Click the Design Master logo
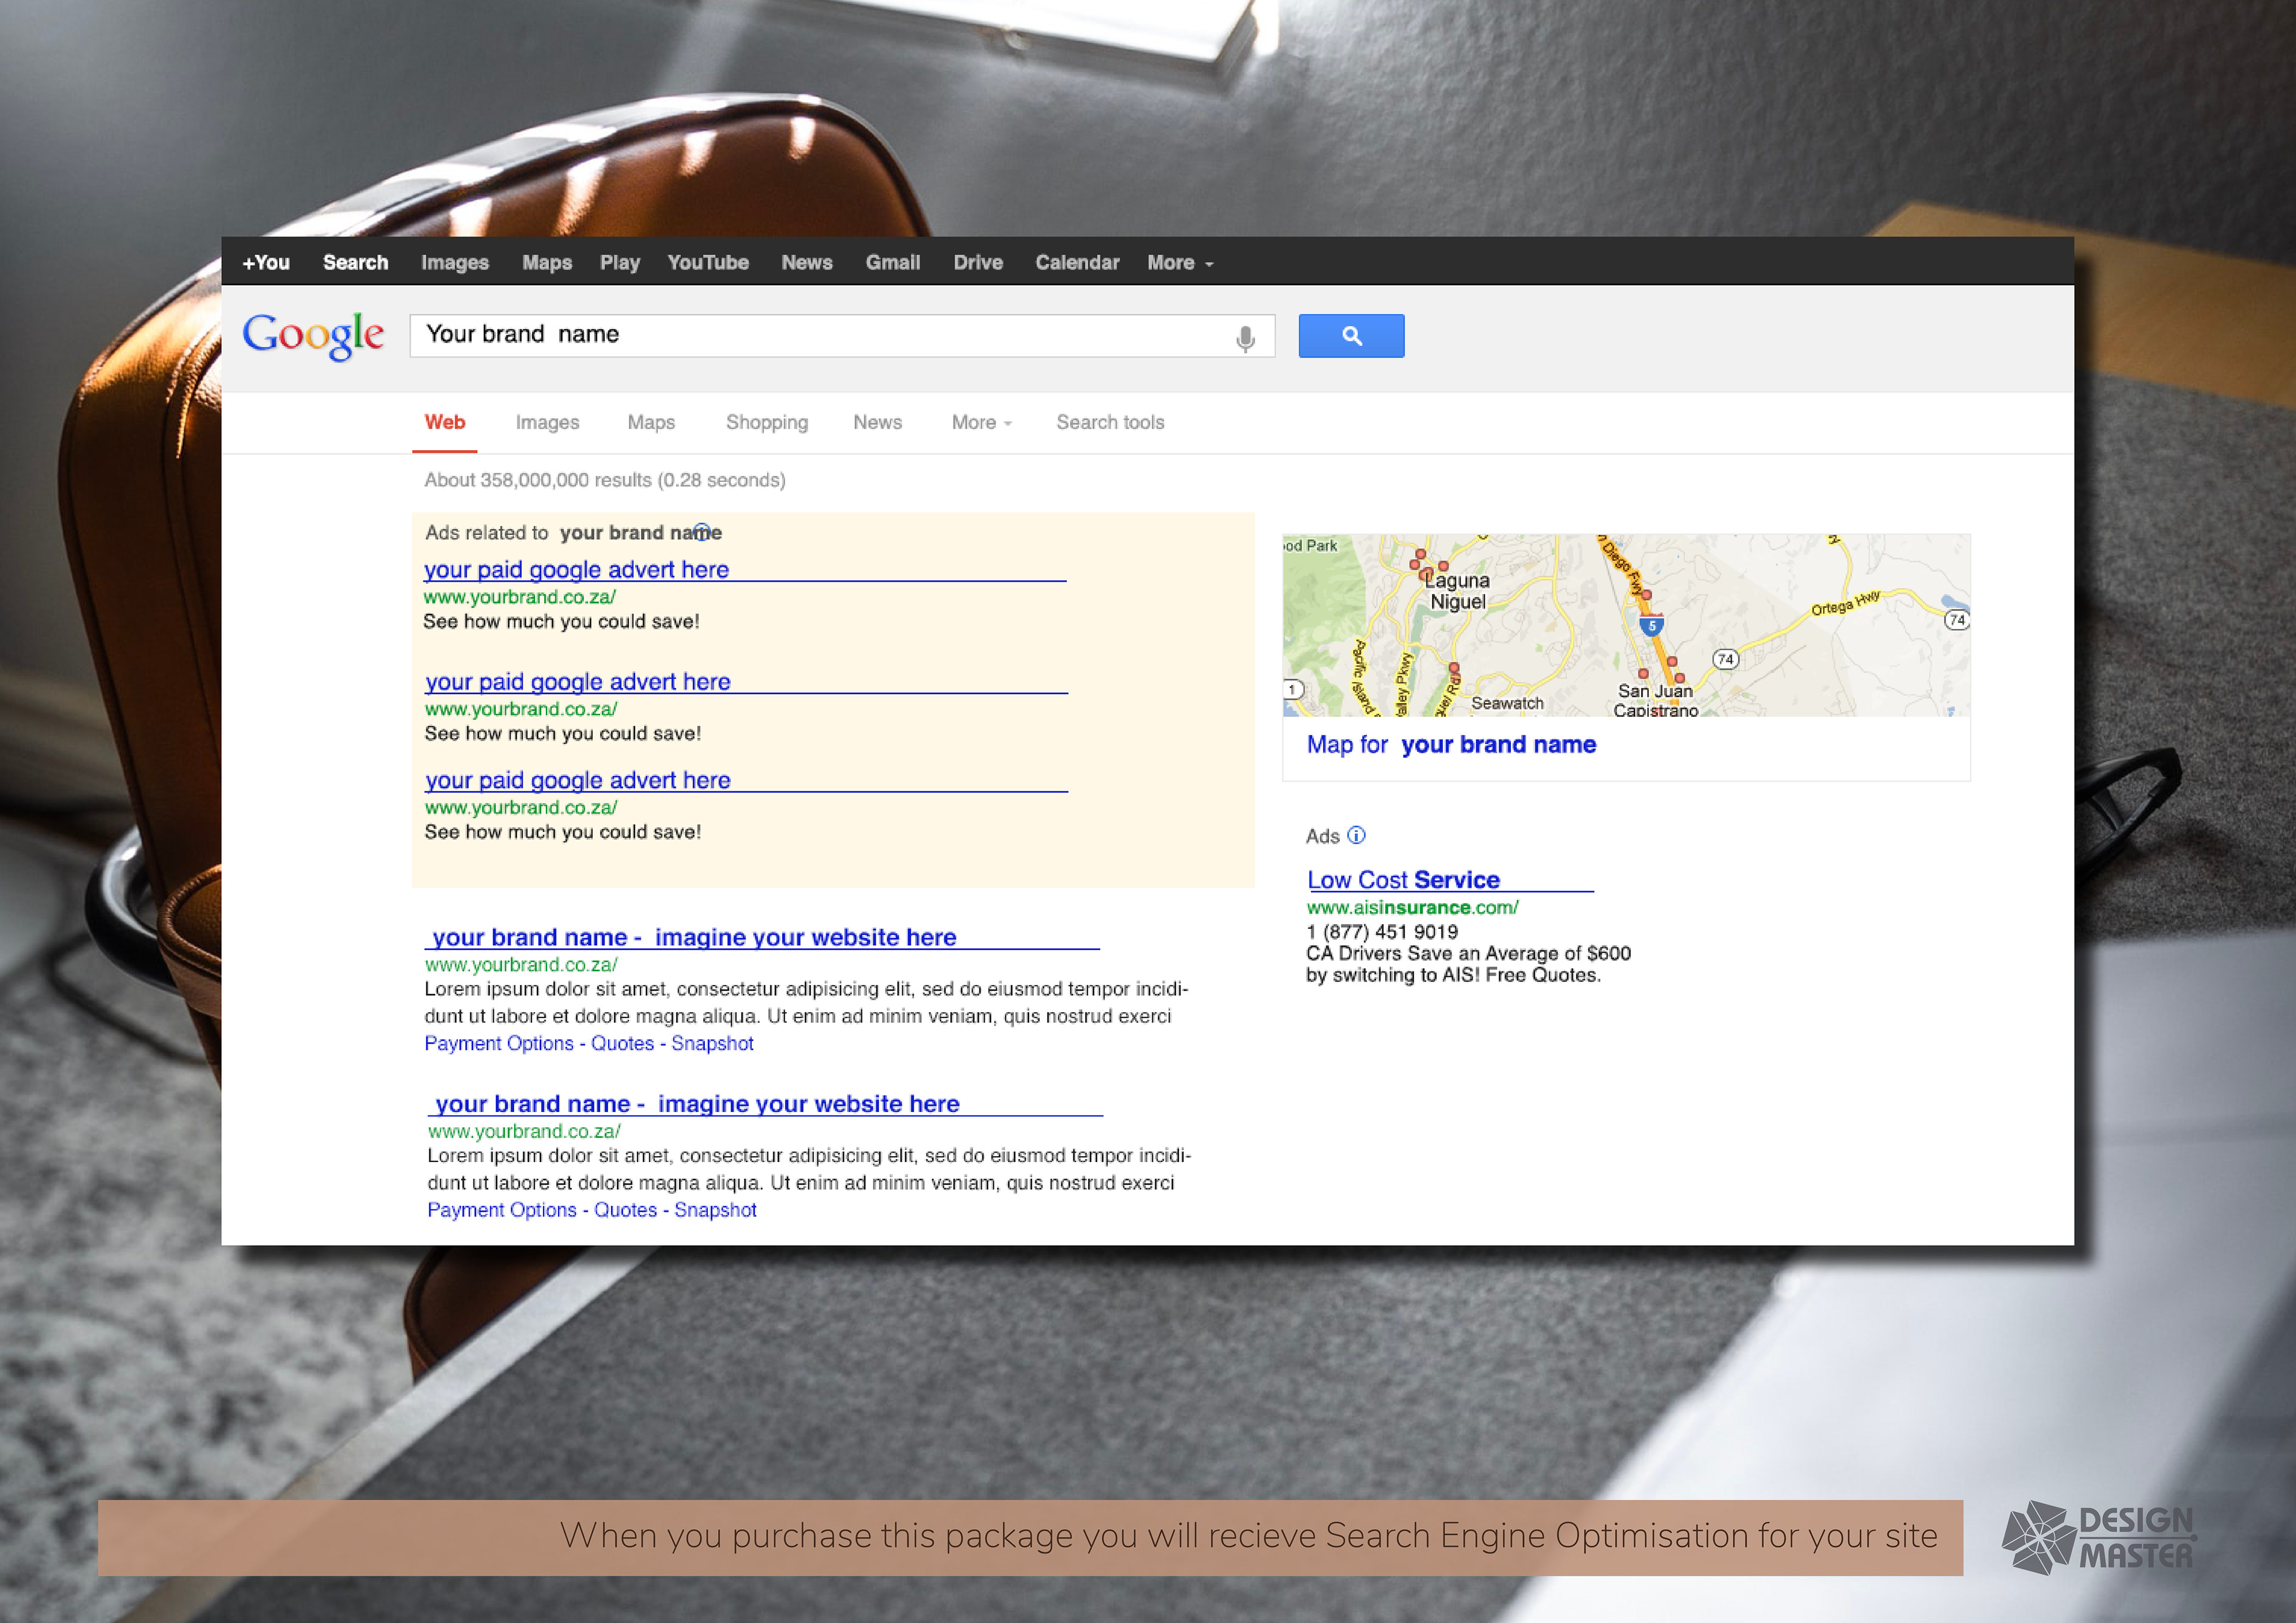Viewport: 2296px width, 1623px height. tap(2098, 1538)
